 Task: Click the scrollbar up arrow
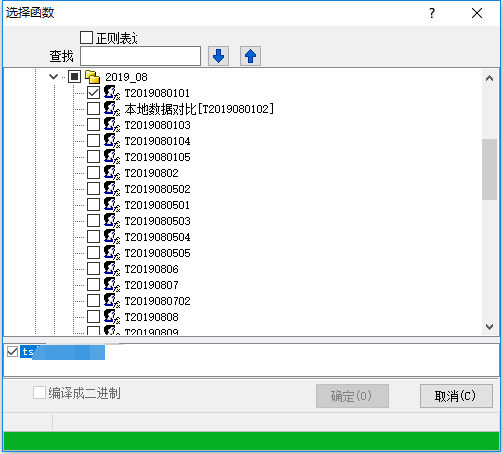[x=489, y=79]
